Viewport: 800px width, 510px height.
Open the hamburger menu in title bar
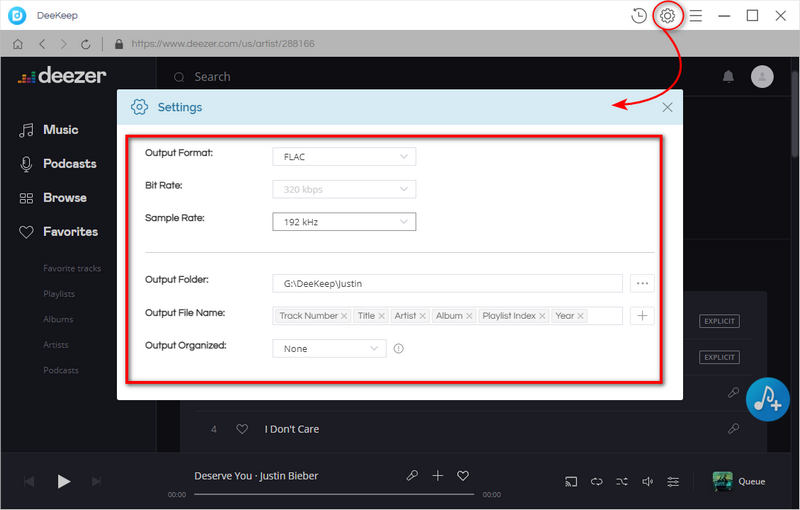695,16
